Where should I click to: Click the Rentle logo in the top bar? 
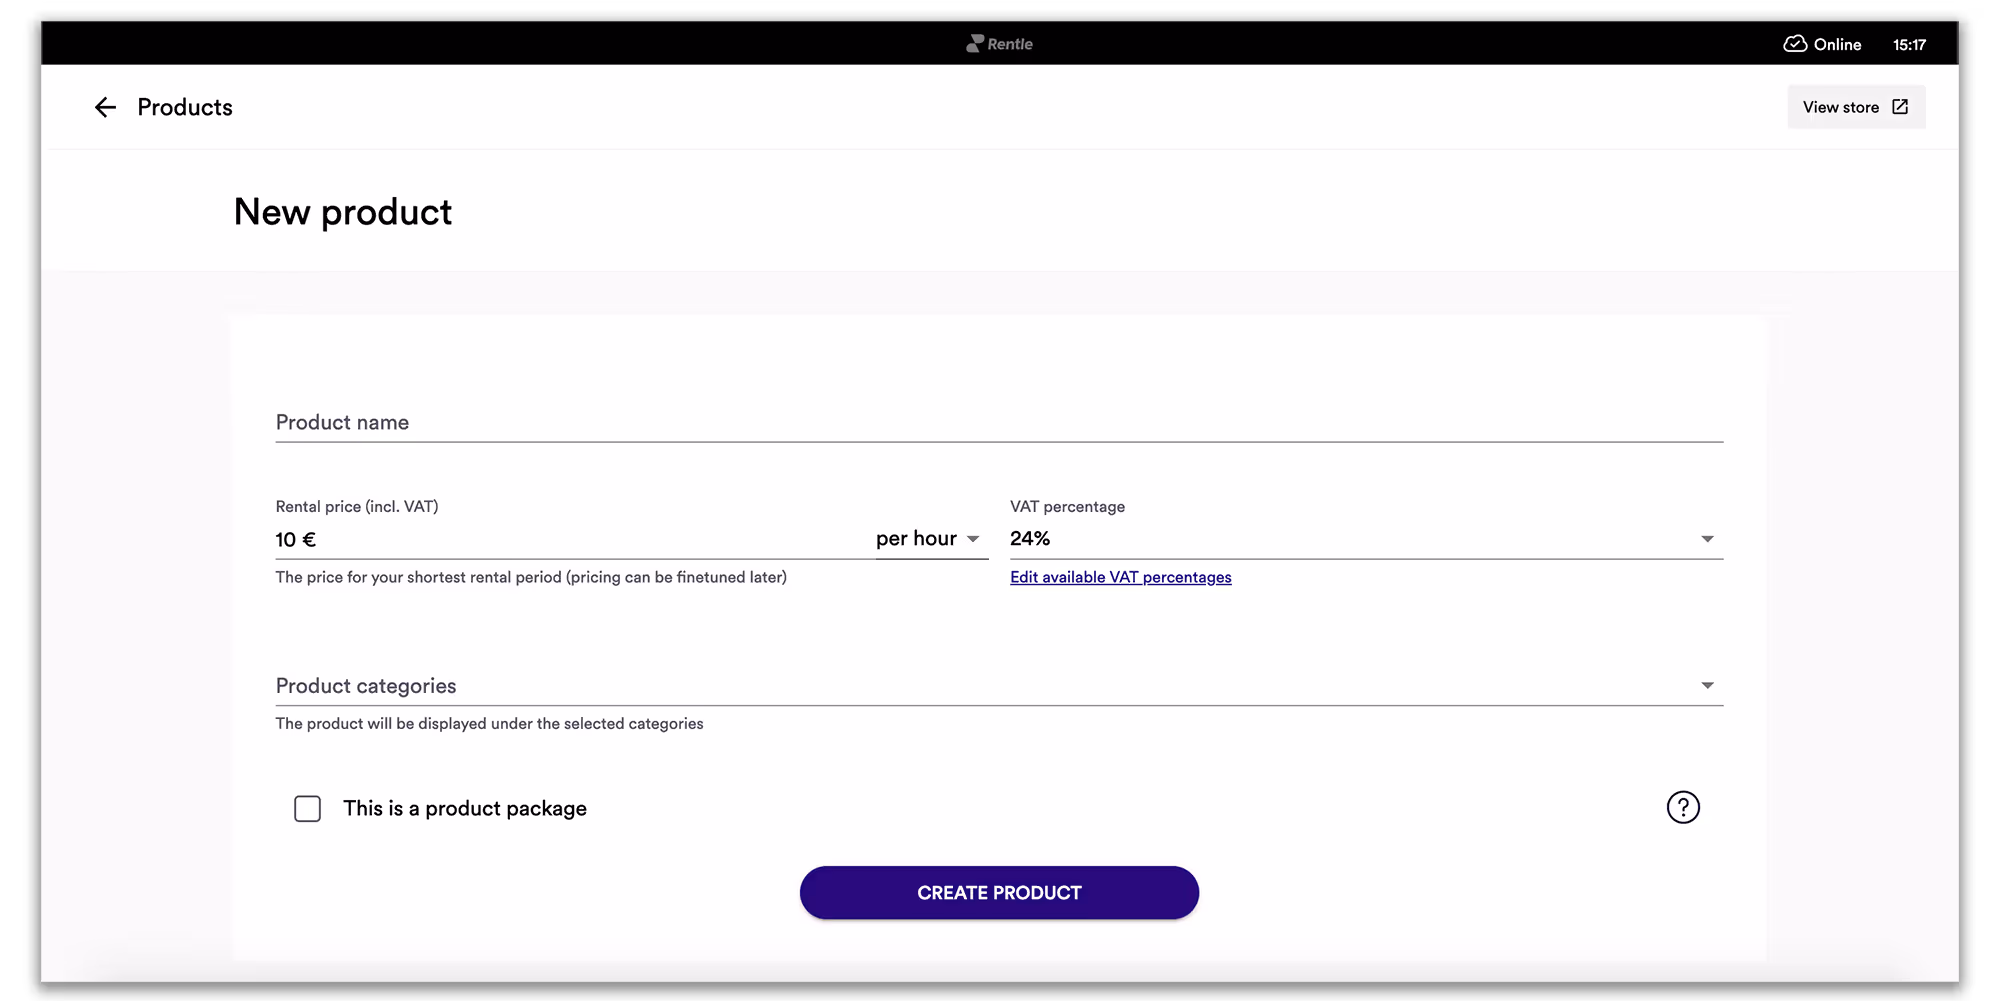[973, 43]
